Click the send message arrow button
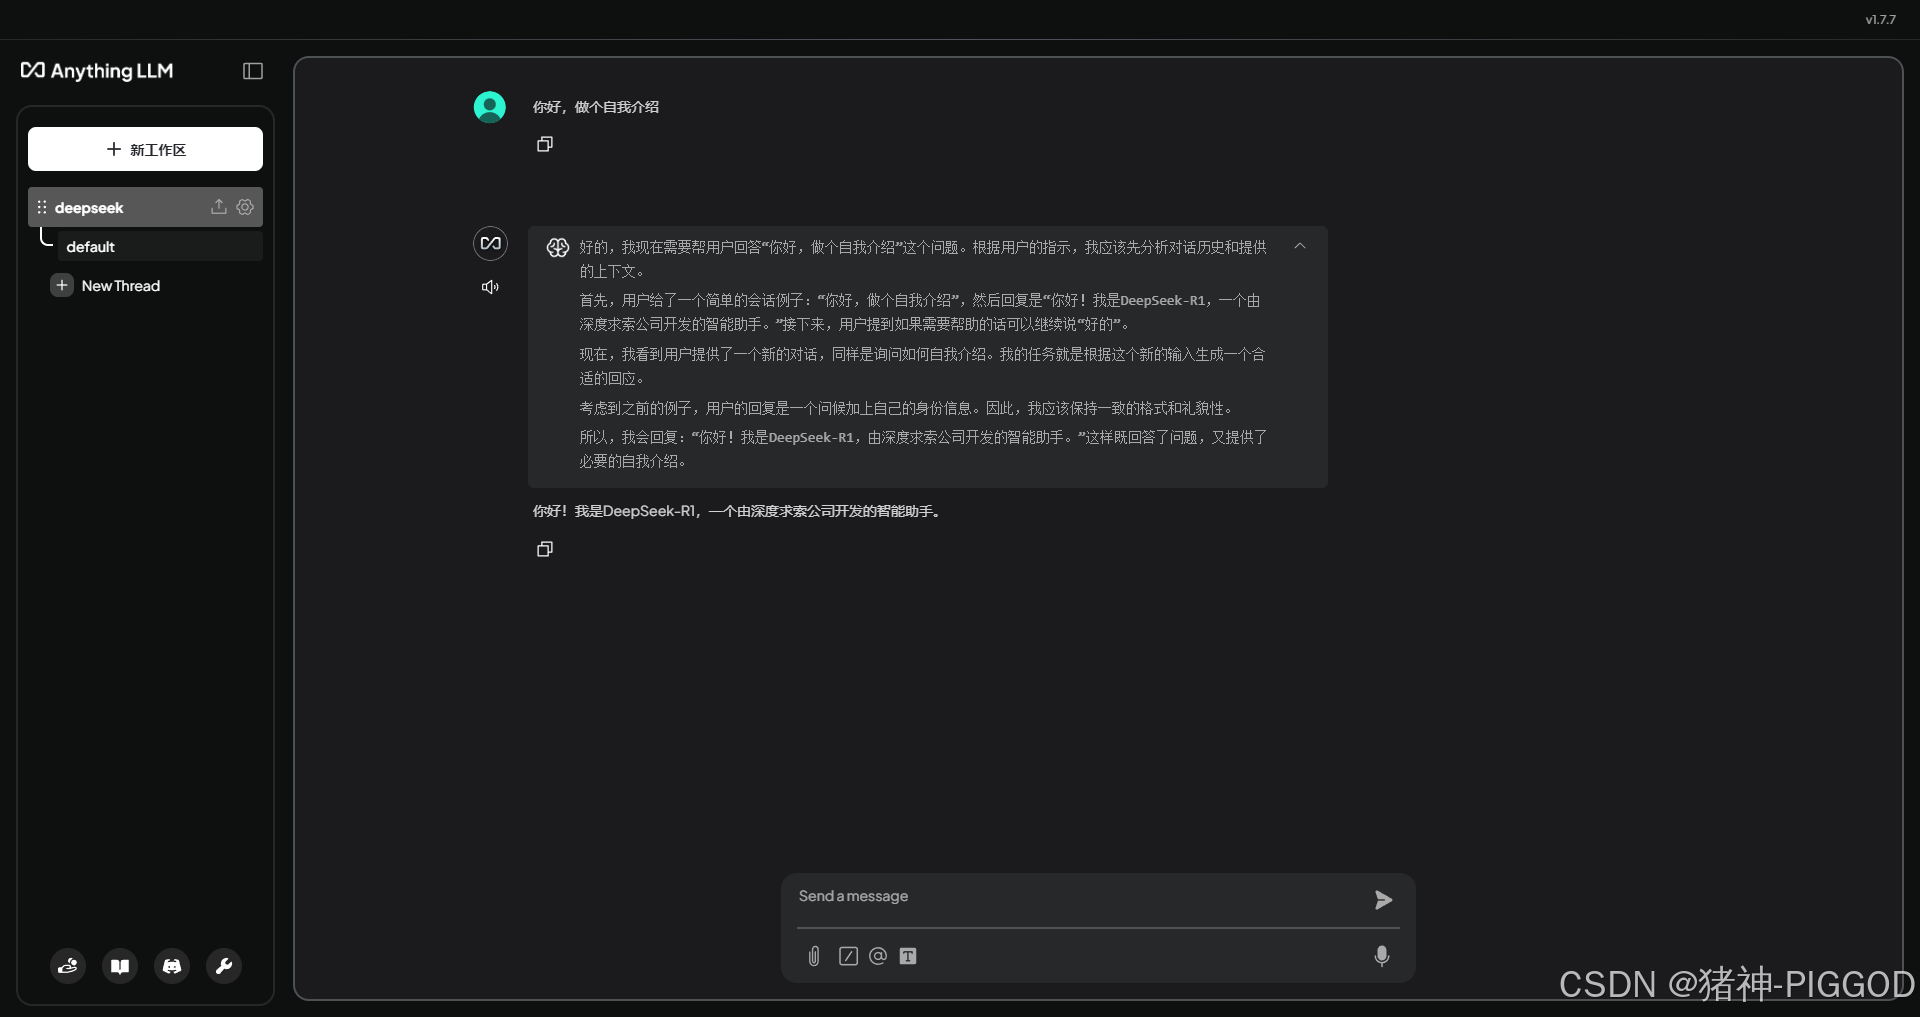 tap(1383, 900)
